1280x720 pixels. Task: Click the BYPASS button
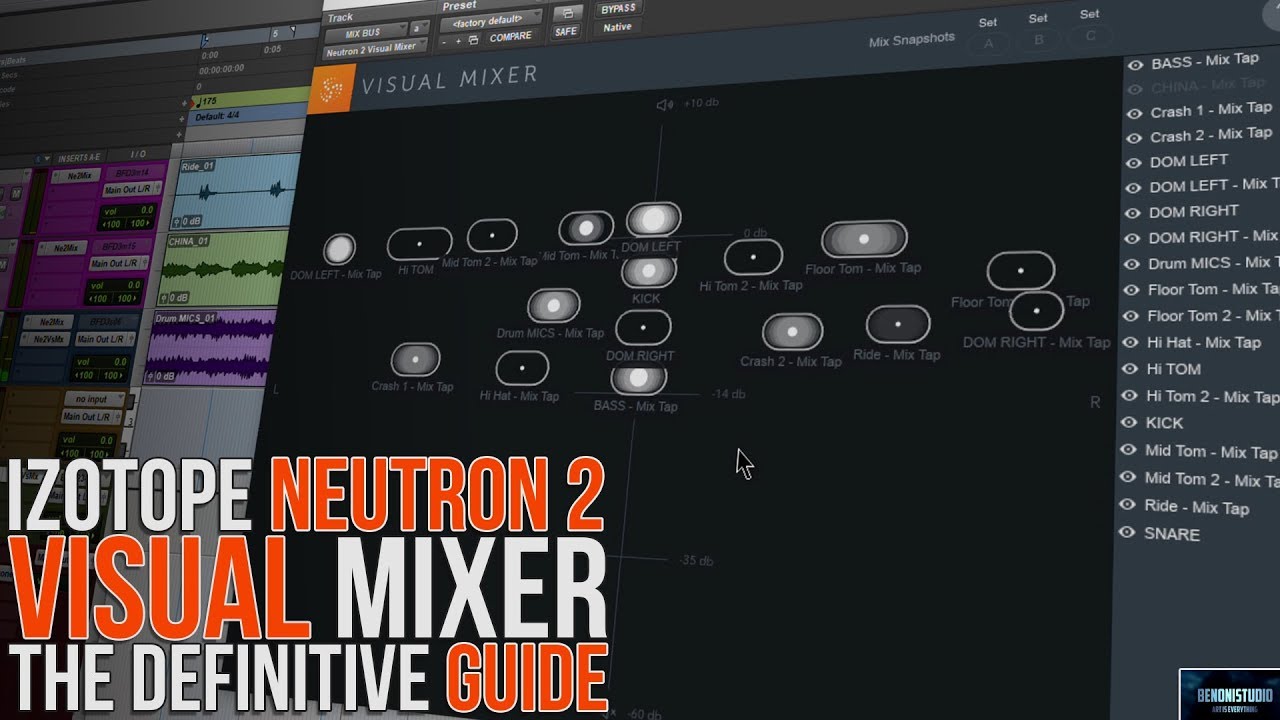click(x=618, y=8)
